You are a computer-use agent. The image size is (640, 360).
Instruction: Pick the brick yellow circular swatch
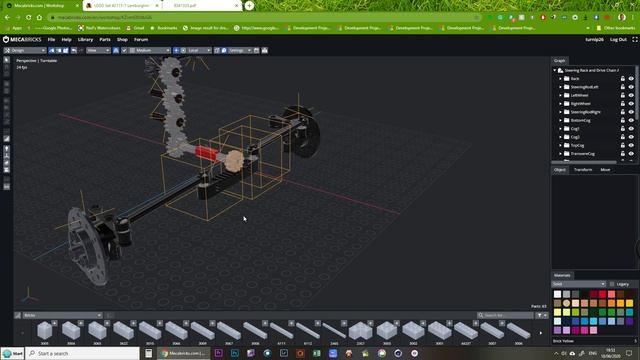566,303
